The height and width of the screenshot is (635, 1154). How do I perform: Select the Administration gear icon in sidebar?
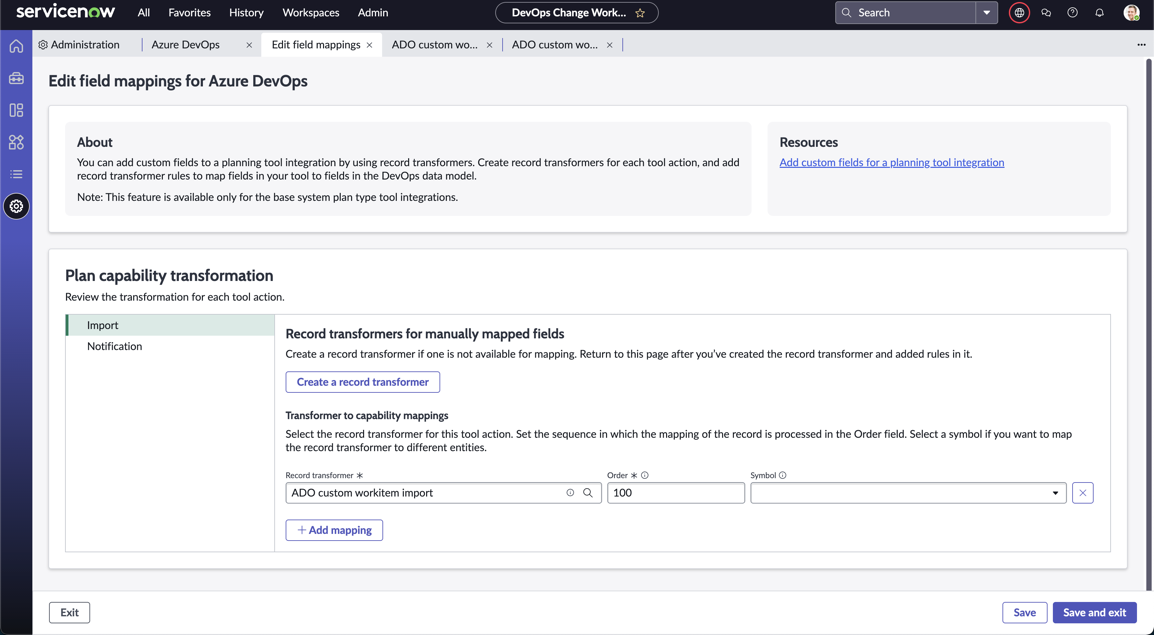click(16, 206)
